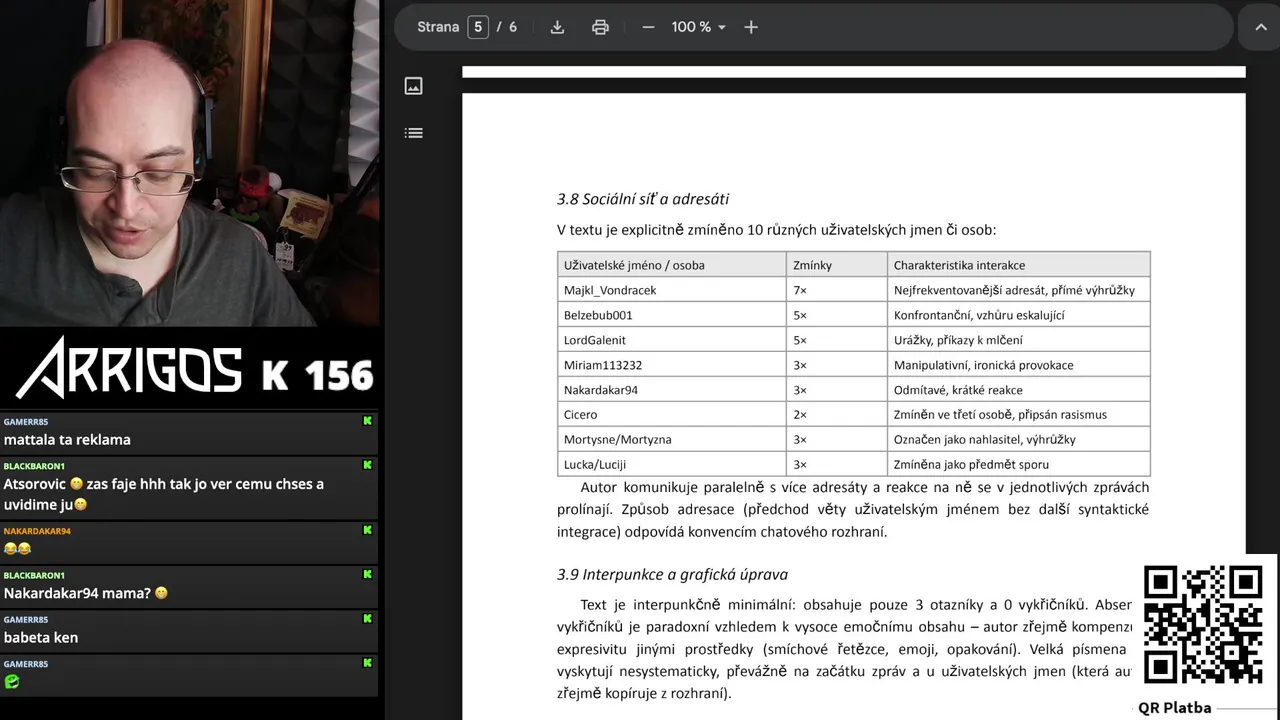Click the QR Platba code
This screenshot has height=720, width=1280.
click(x=1203, y=625)
